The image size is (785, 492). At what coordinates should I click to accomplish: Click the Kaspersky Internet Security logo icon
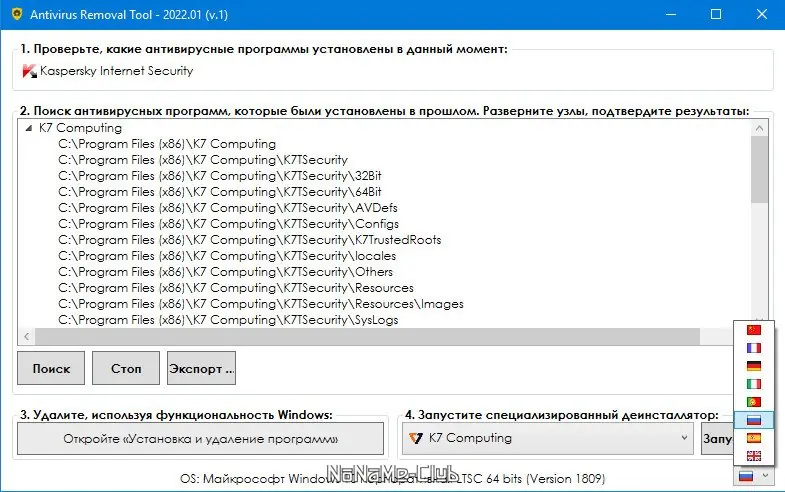tap(29, 71)
